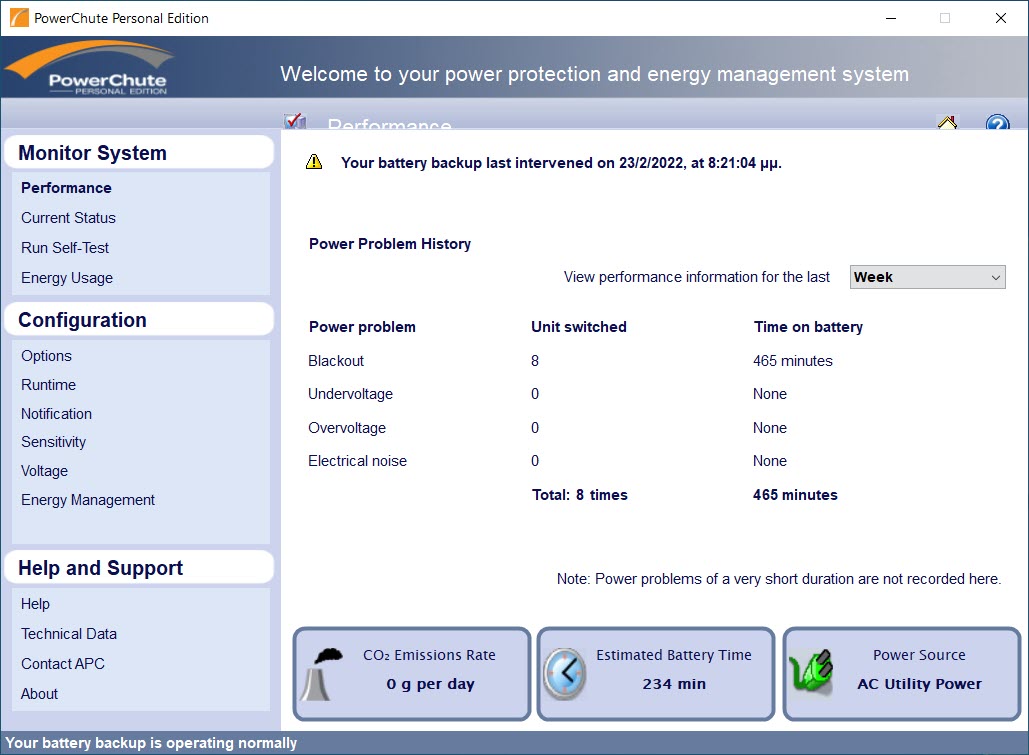1029x755 pixels.
Task: Click the status bar operating normally message
Action: [151, 743]
